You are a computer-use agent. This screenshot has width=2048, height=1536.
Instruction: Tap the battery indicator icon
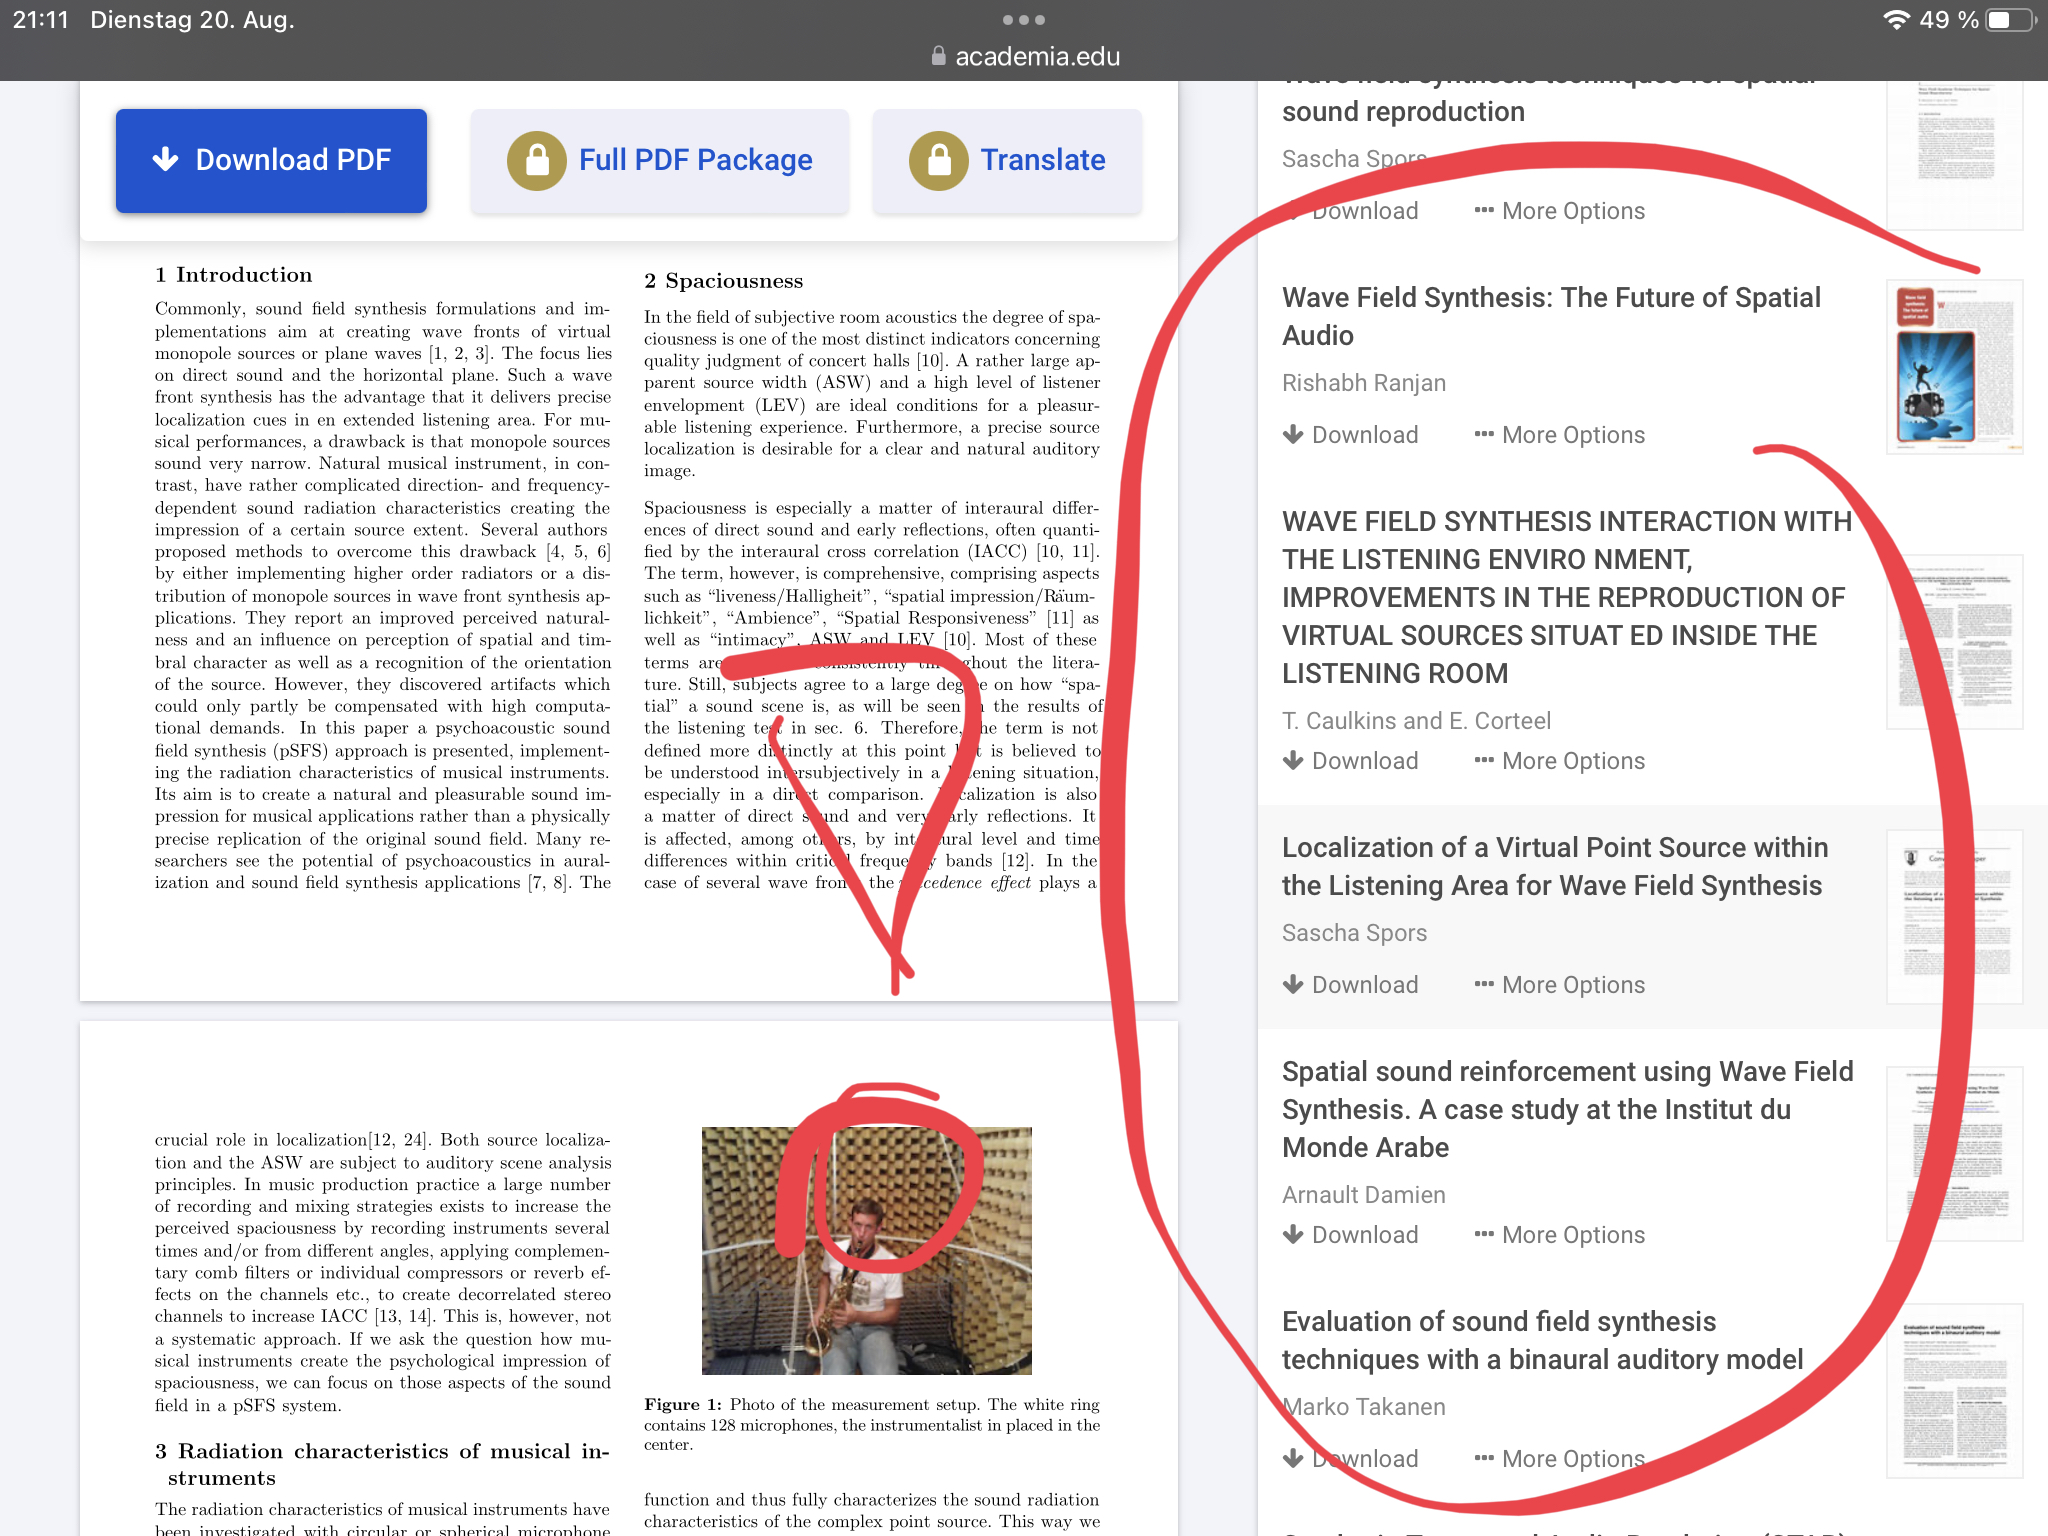2012,20
